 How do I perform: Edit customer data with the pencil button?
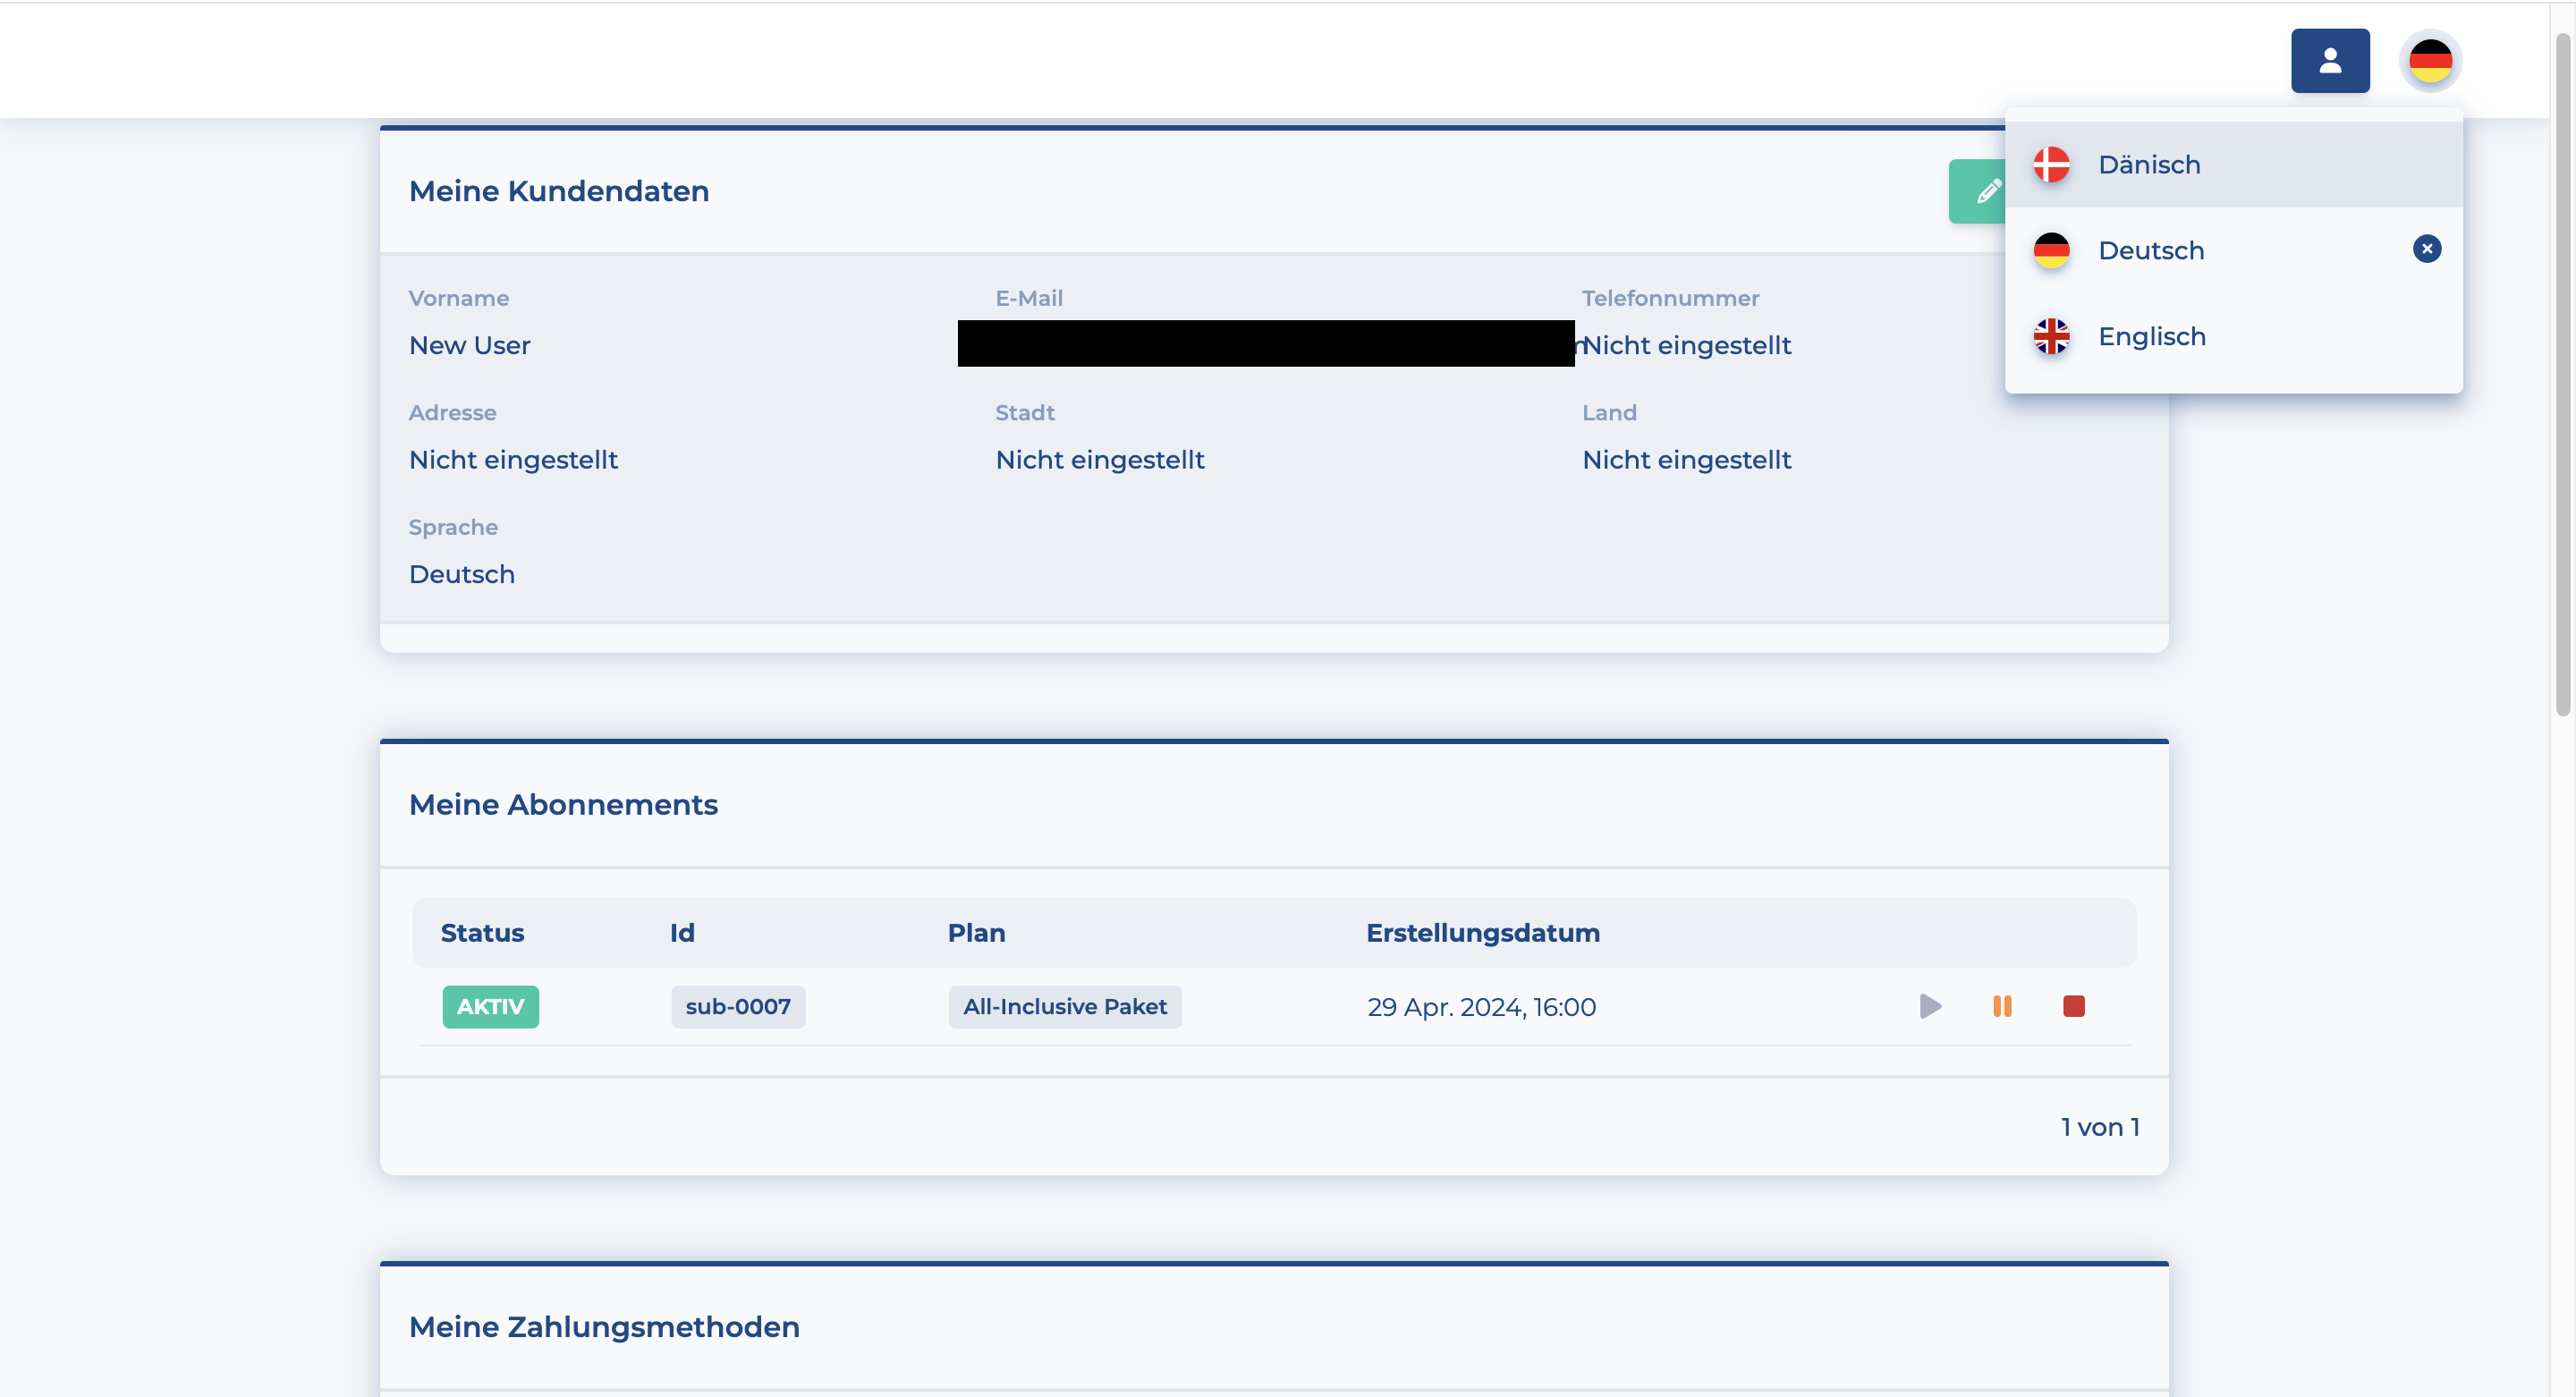click(x=1978, y=191)
